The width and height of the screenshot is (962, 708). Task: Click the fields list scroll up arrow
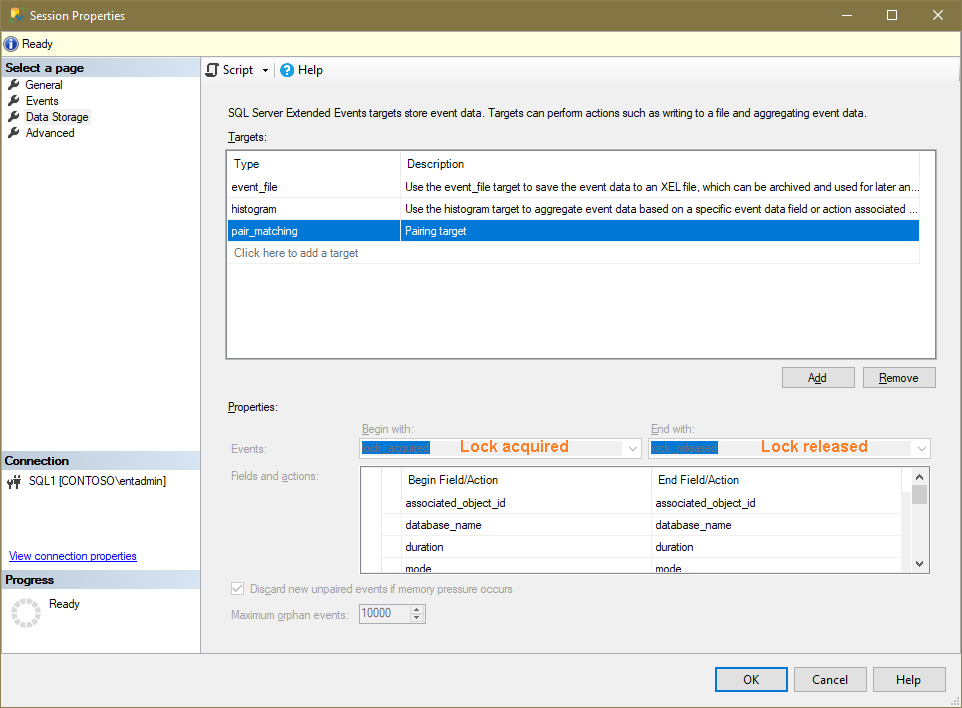tap(919, 477)
